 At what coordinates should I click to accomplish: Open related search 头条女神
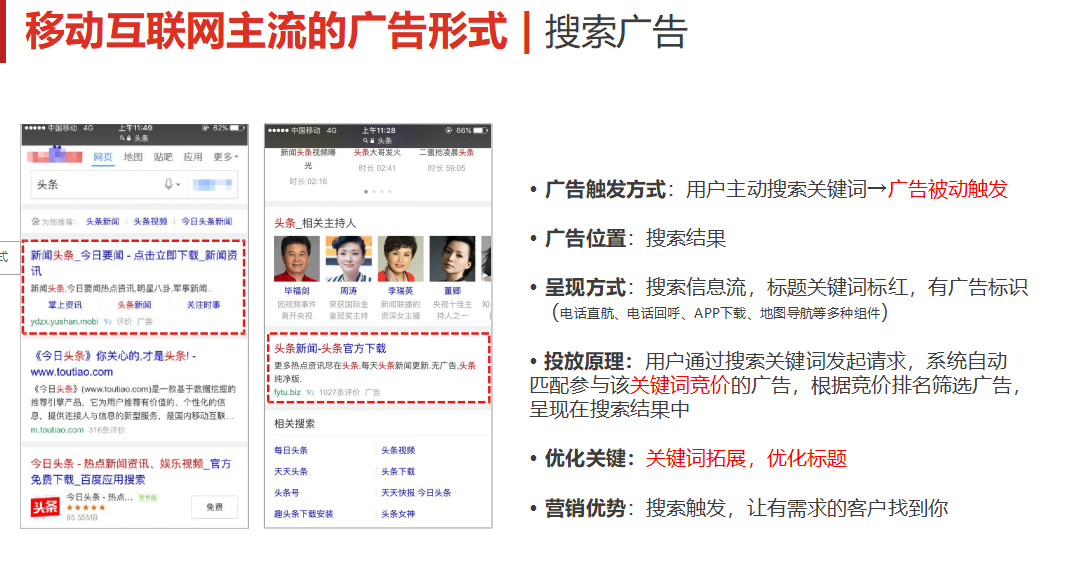[398, 514]
